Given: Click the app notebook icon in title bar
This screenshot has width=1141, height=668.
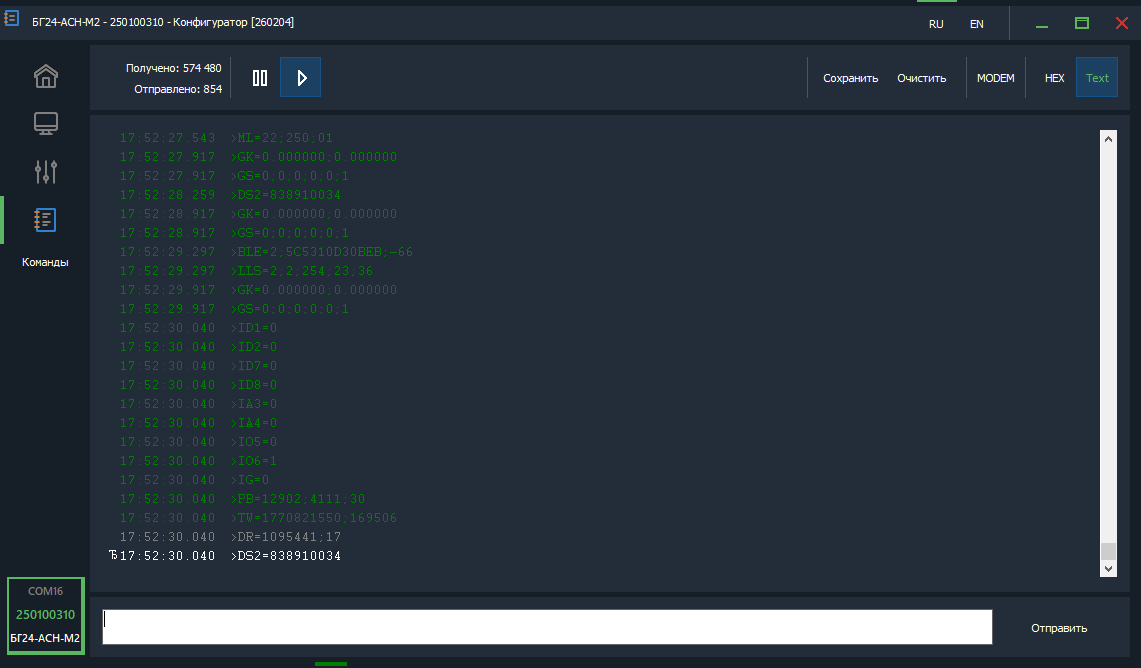Looking at the screenshot, I should [12, 21].
